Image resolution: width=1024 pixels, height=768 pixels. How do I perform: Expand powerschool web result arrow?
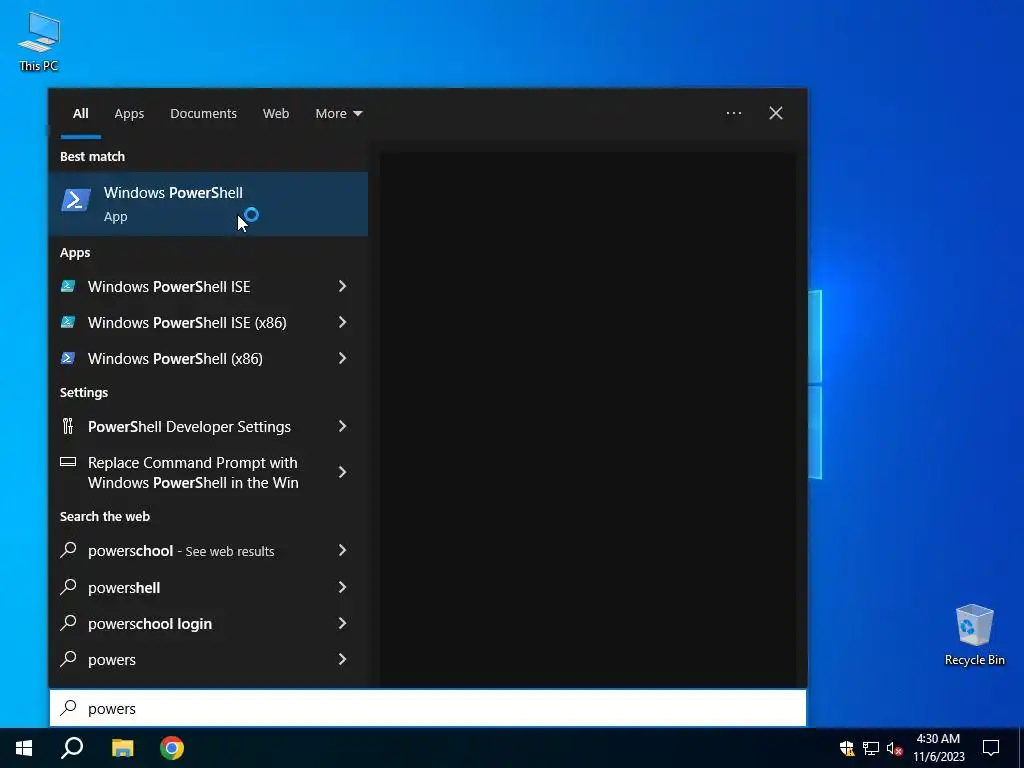pyautogui.click(x=342, y=550)
